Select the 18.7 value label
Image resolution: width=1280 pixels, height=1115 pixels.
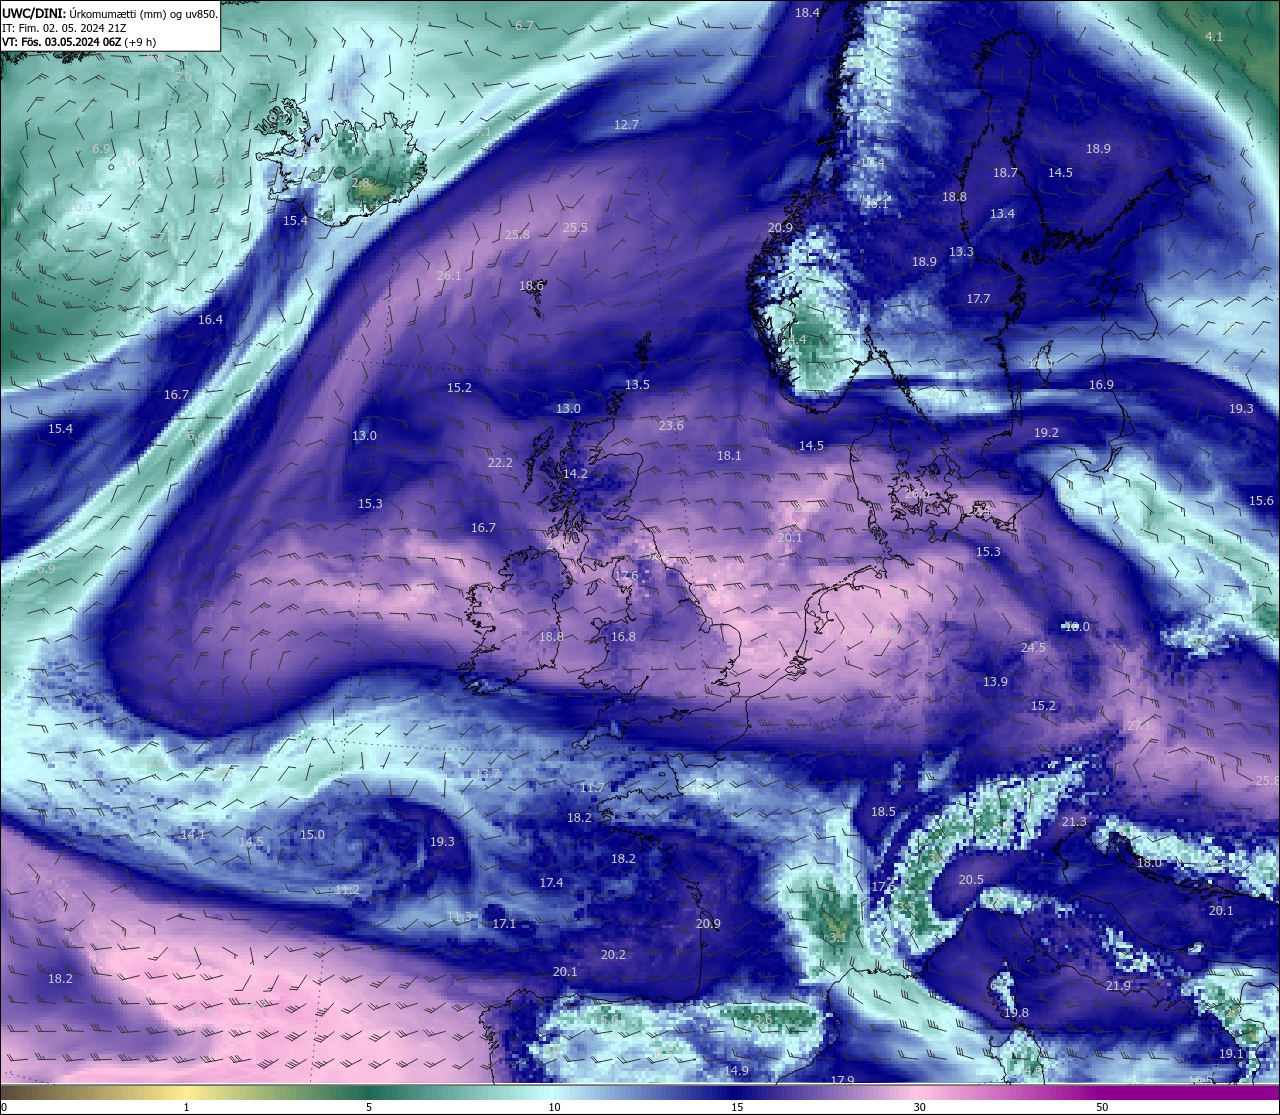pos(1005,173)
